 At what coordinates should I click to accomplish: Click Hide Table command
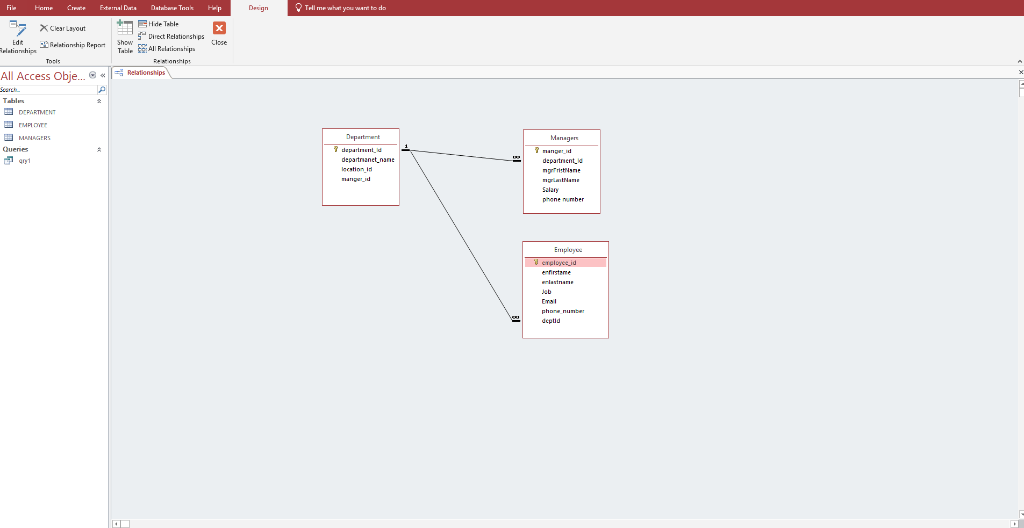159,24
